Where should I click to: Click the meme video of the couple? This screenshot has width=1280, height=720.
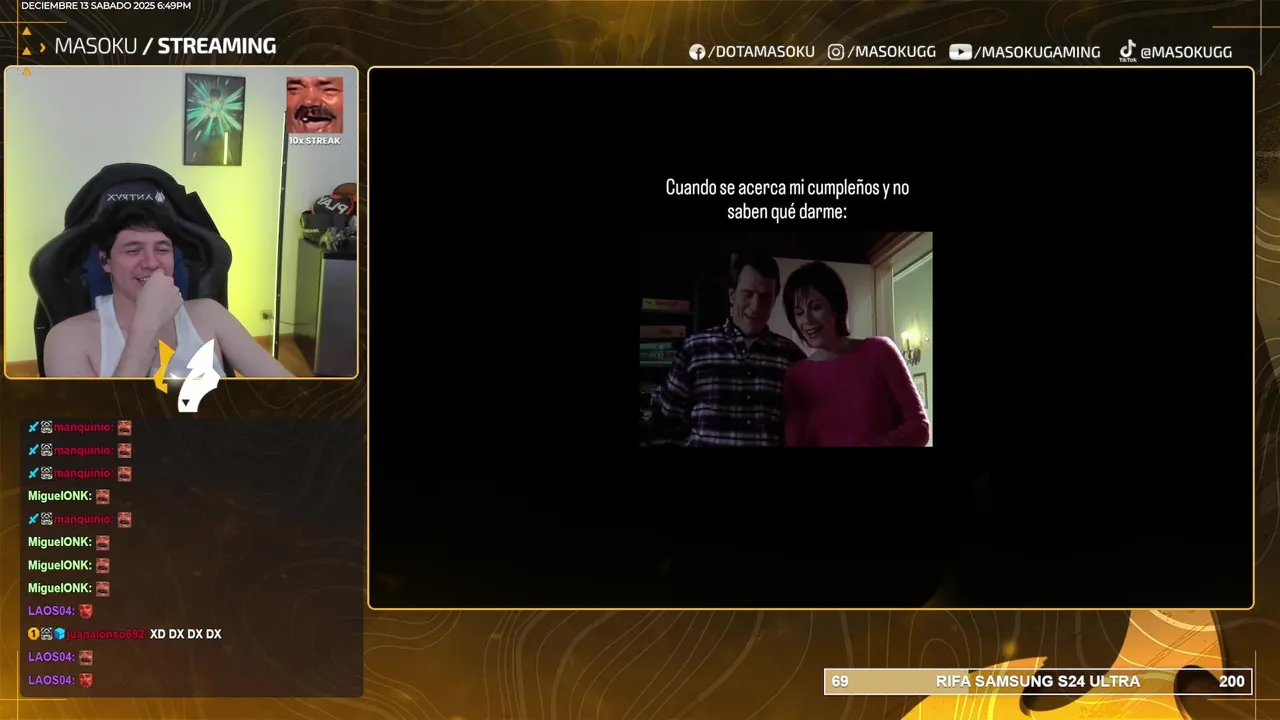(786, 339)
